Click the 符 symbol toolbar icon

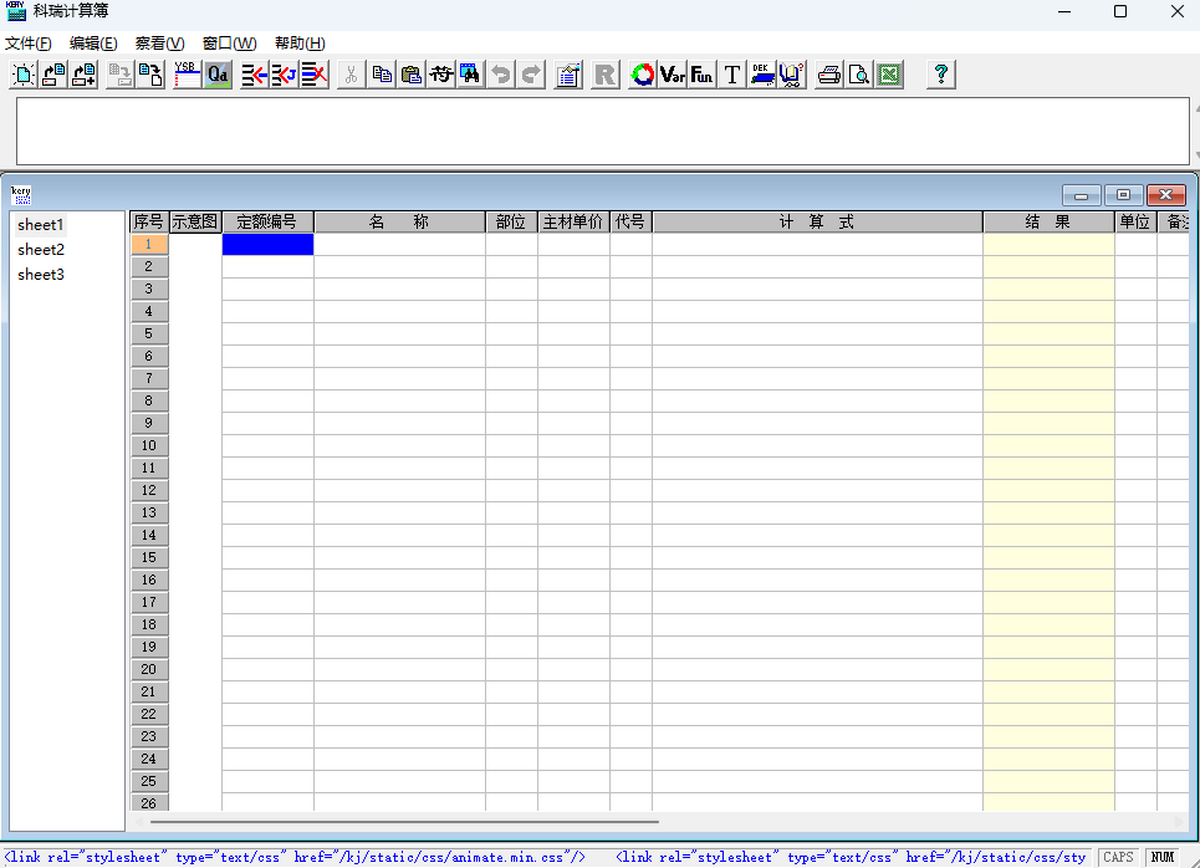[441, 74]
